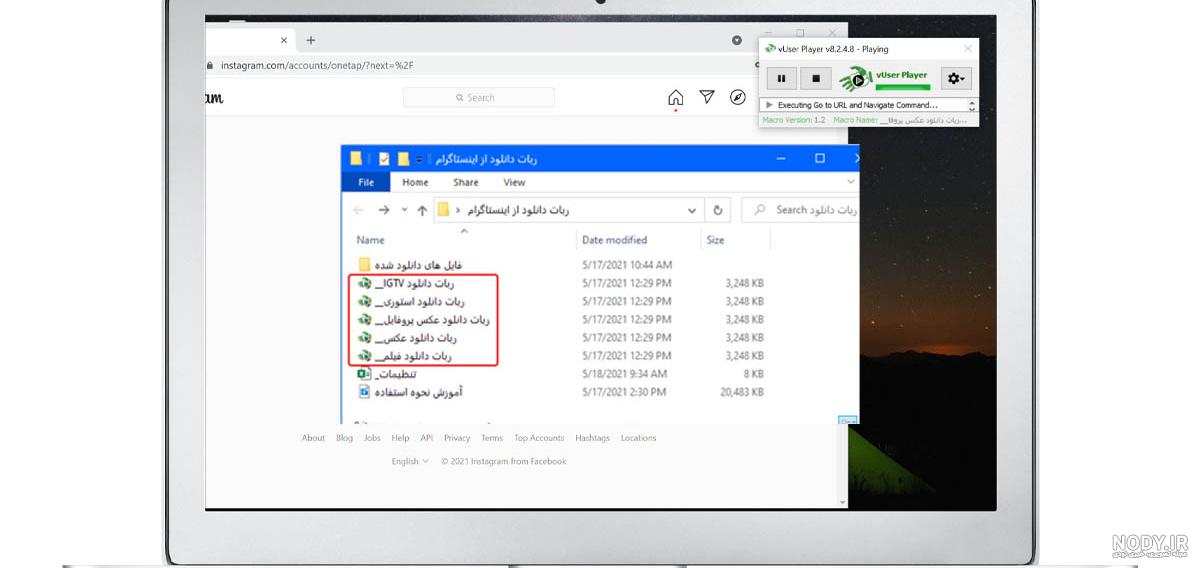Click the Macro Version 1.2 status text
The image size is (1200, 568).
coord(794,120)
